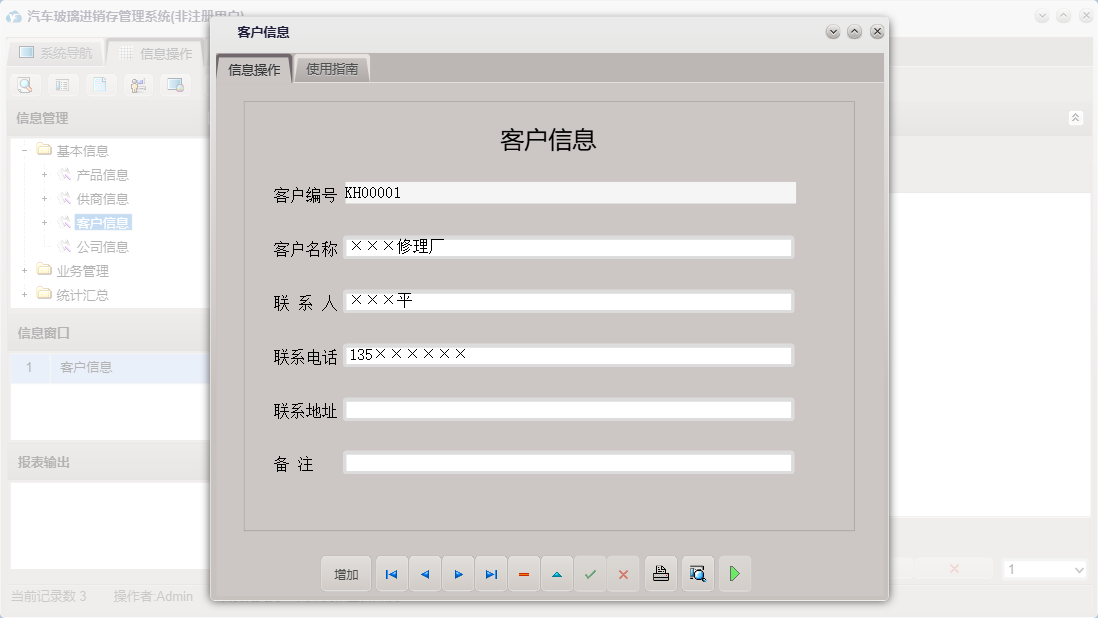Click the 增加 button to add record

coord(345,573)
